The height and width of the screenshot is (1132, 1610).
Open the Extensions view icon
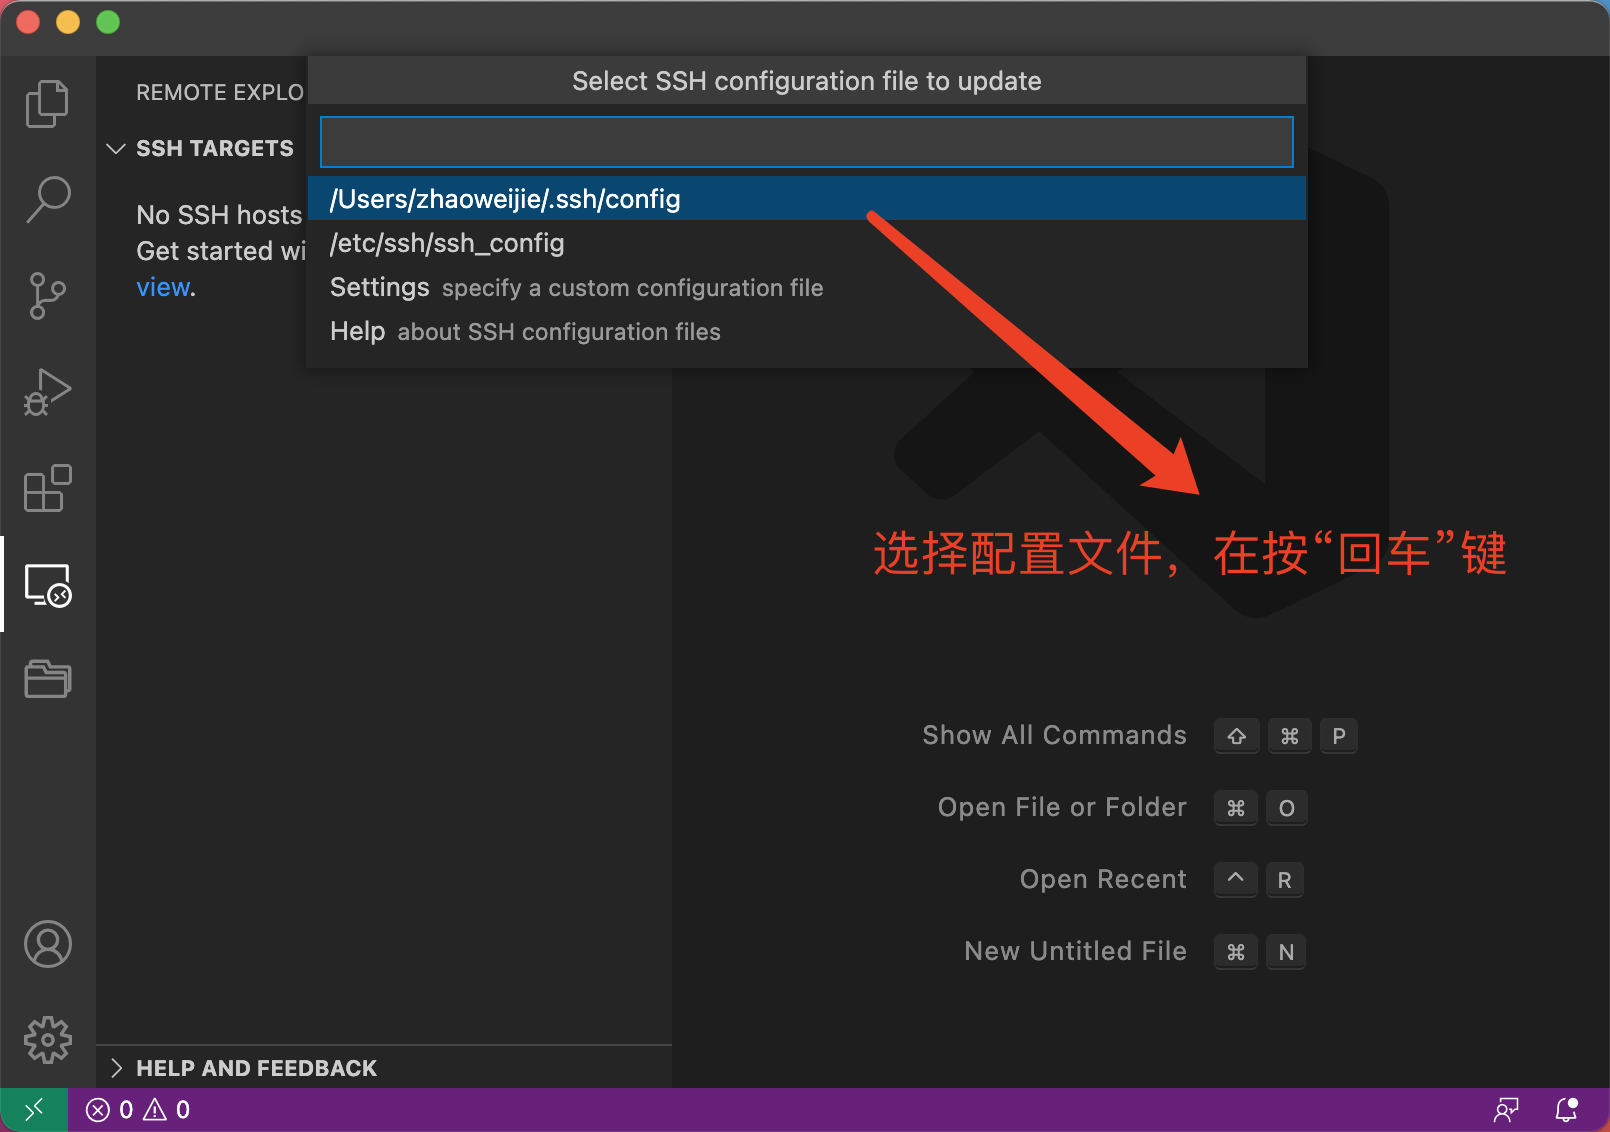click(47, 488)
